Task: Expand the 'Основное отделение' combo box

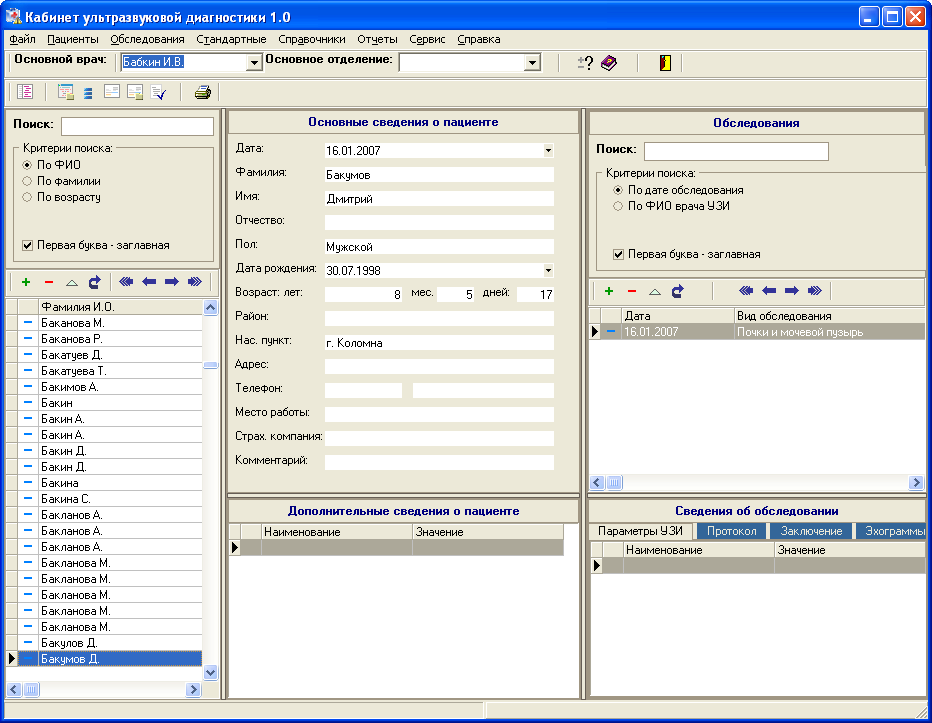Action: point(532,63)
